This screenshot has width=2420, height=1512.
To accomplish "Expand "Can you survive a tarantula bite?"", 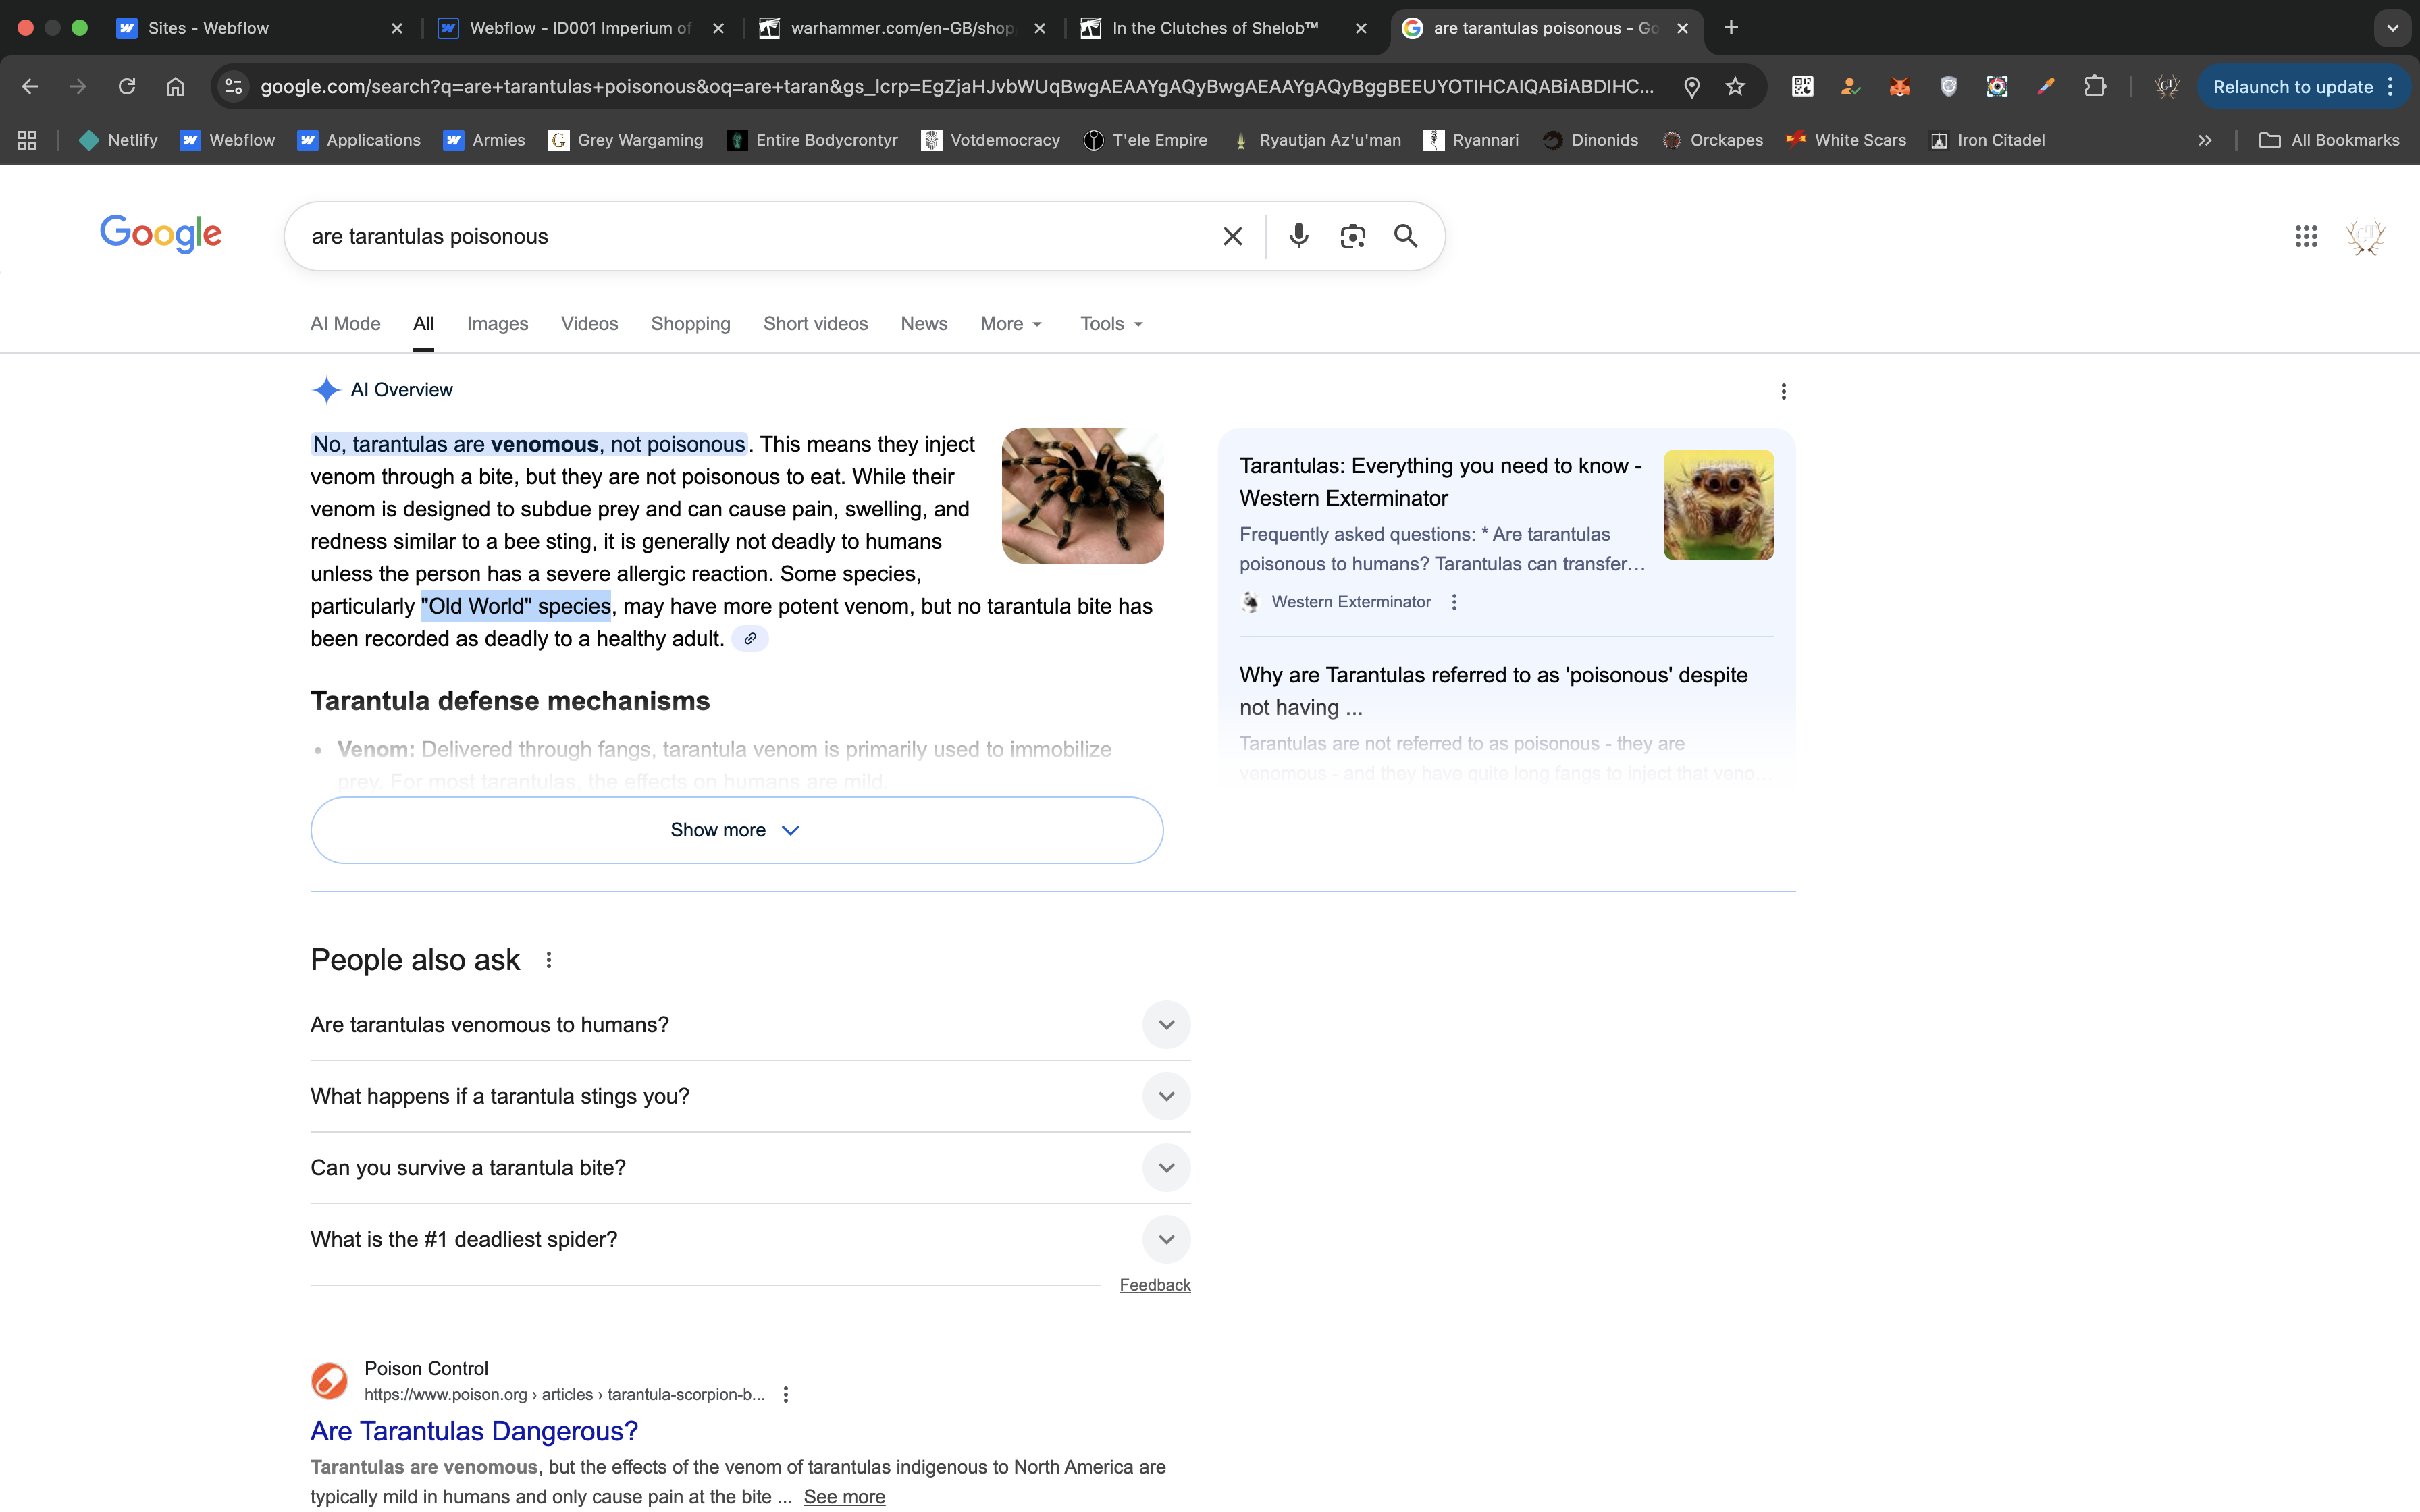I will tap(1166, 1168).
